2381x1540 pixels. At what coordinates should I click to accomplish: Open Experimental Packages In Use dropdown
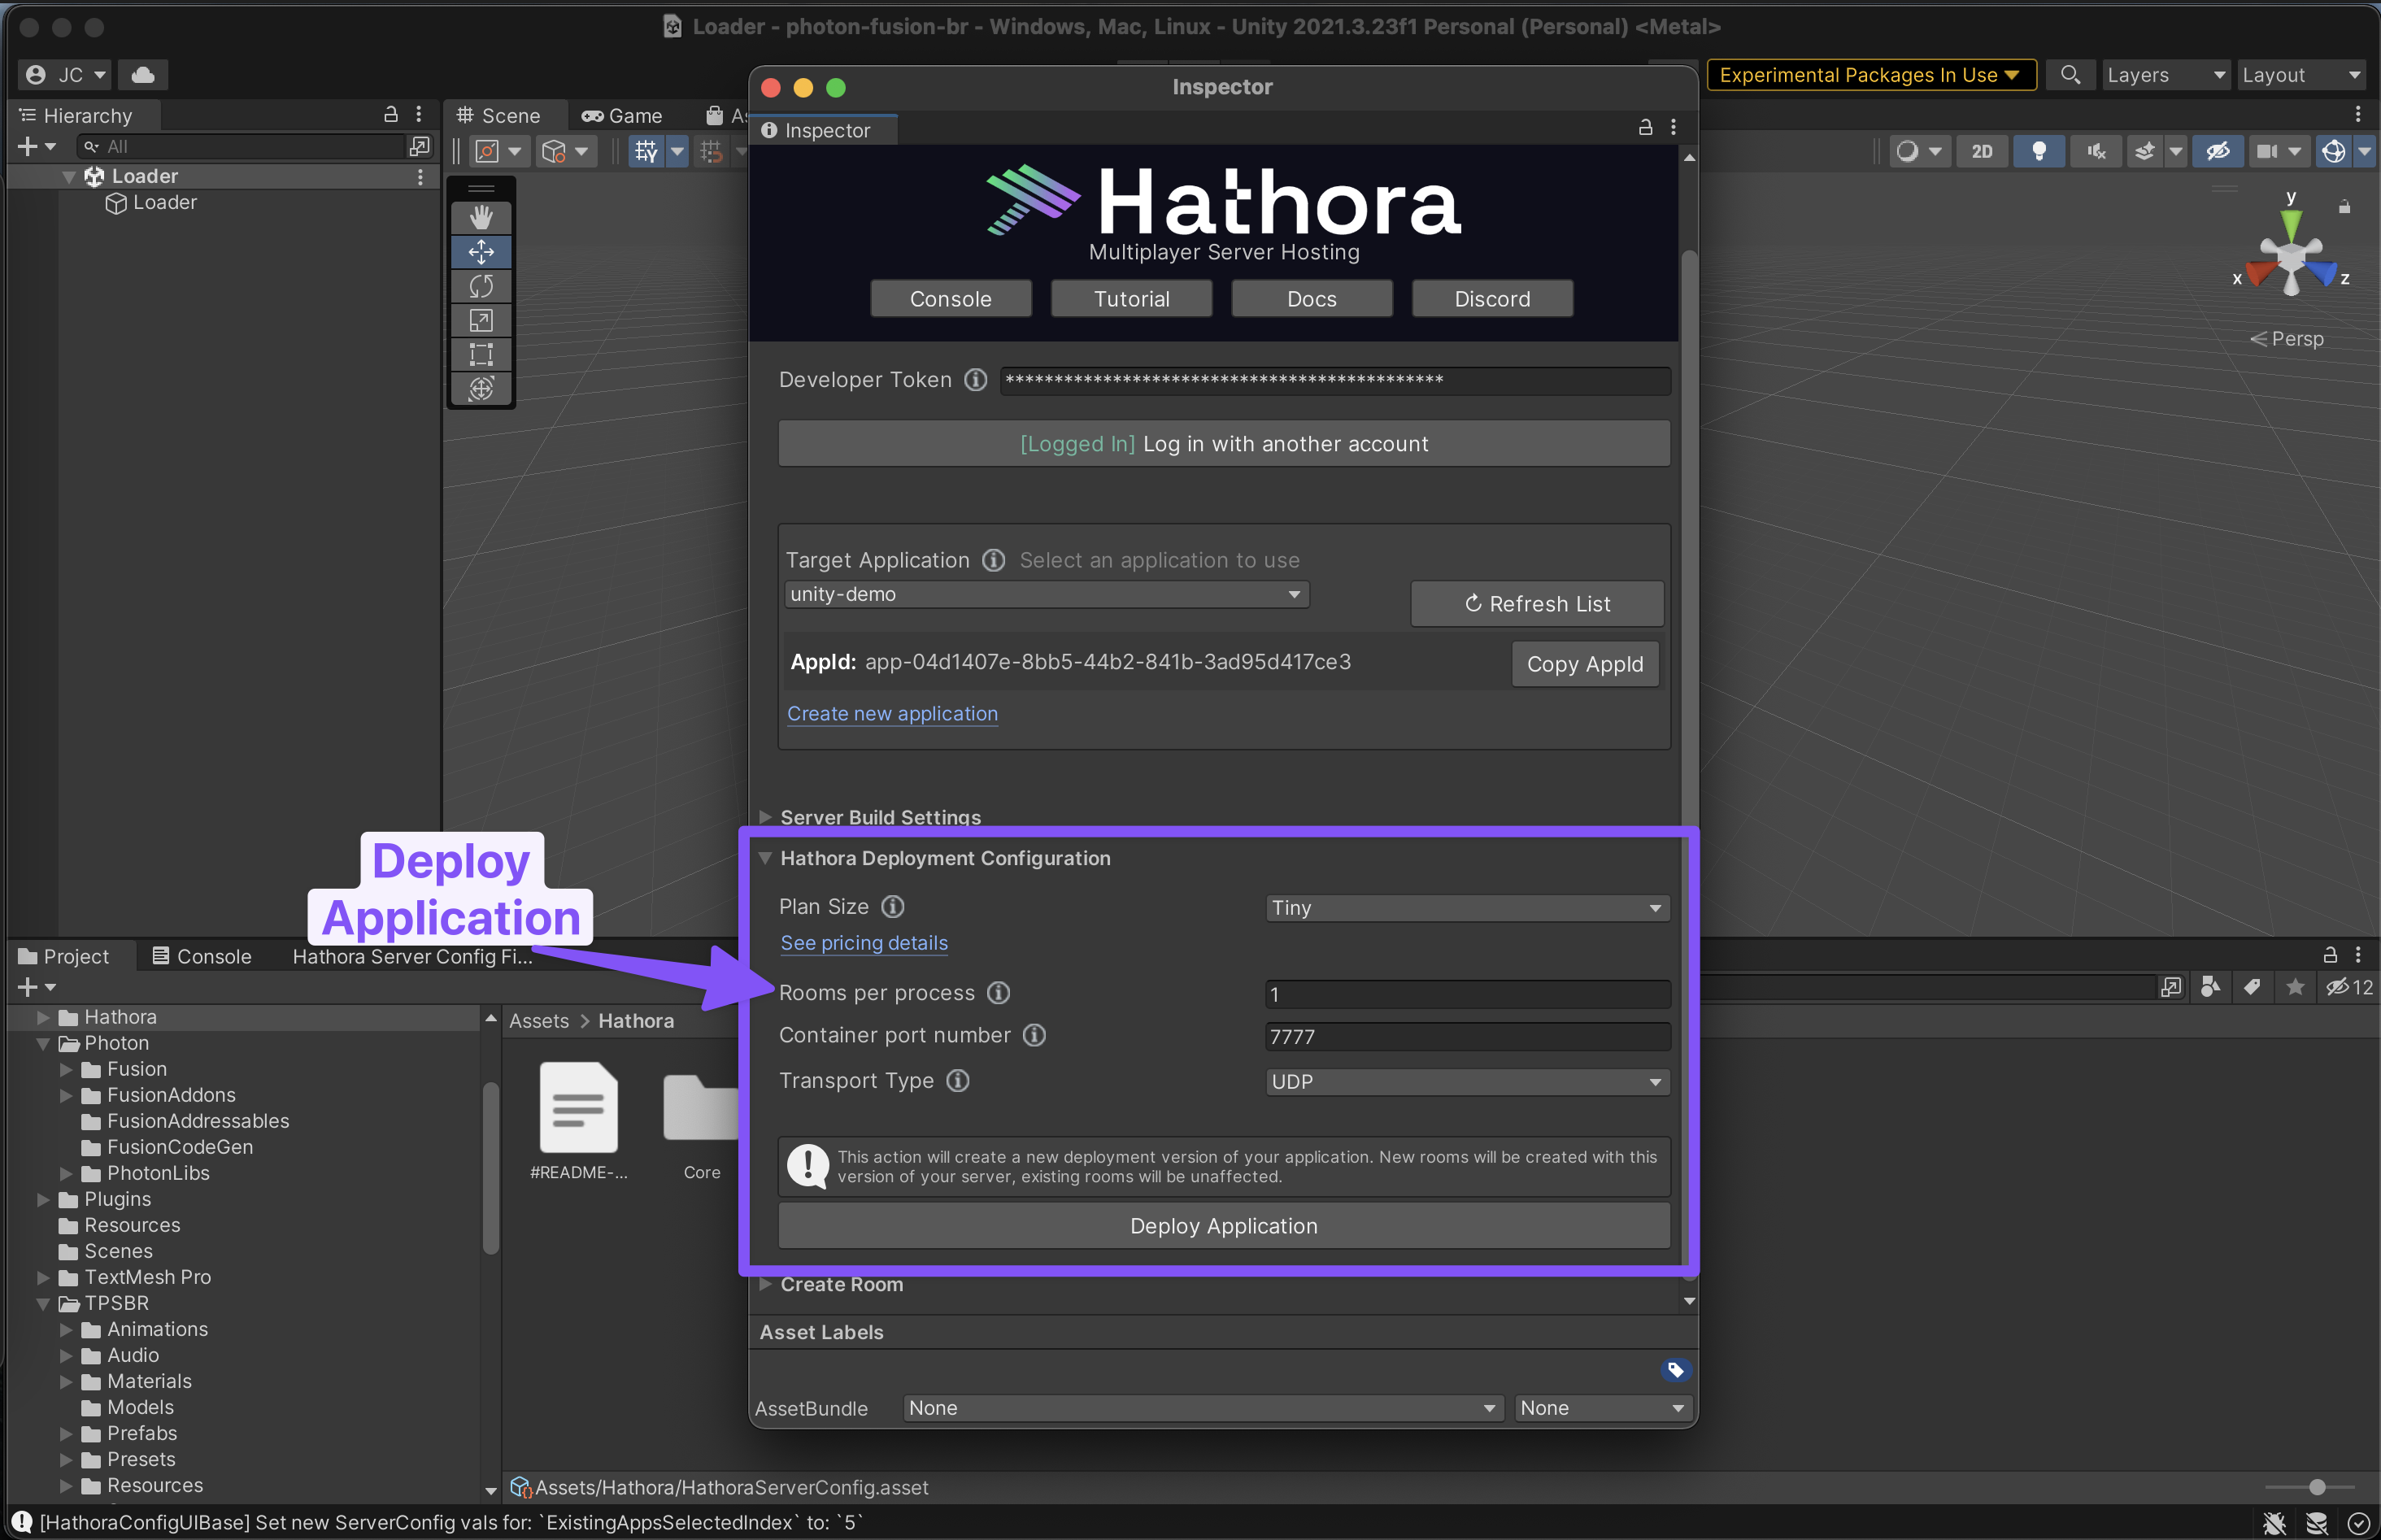[1871, 75]
